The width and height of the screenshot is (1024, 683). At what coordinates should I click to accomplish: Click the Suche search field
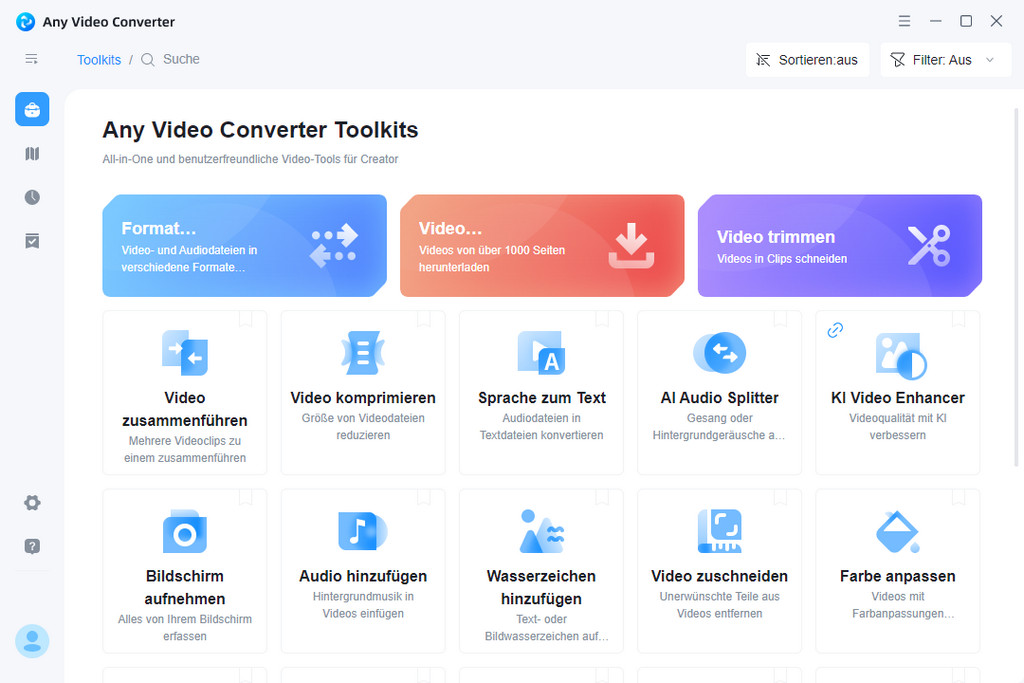click(x=171, y=59)
